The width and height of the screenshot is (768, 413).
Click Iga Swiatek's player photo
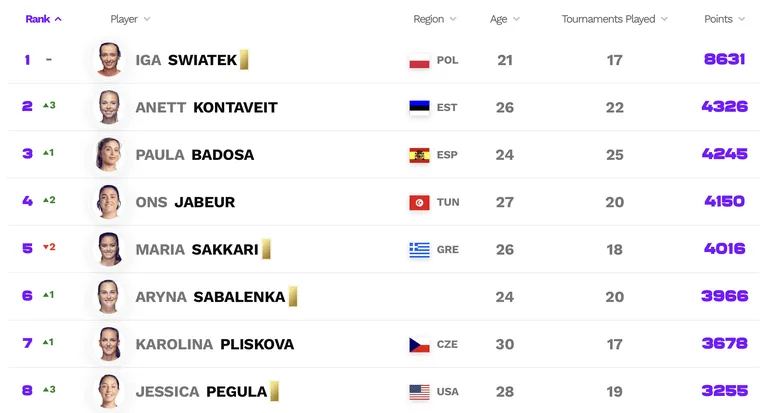(x=109, y=60)
